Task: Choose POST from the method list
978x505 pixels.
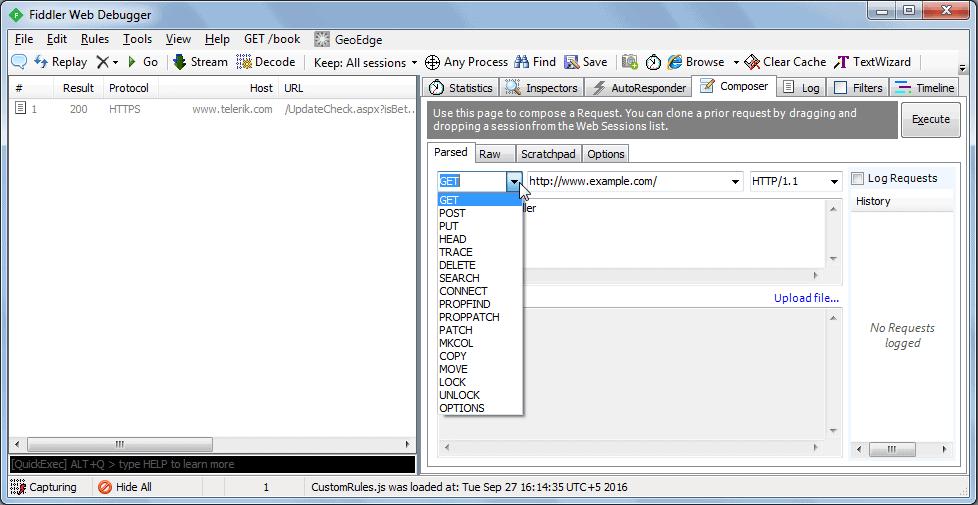Action: (x=480, y=213)
